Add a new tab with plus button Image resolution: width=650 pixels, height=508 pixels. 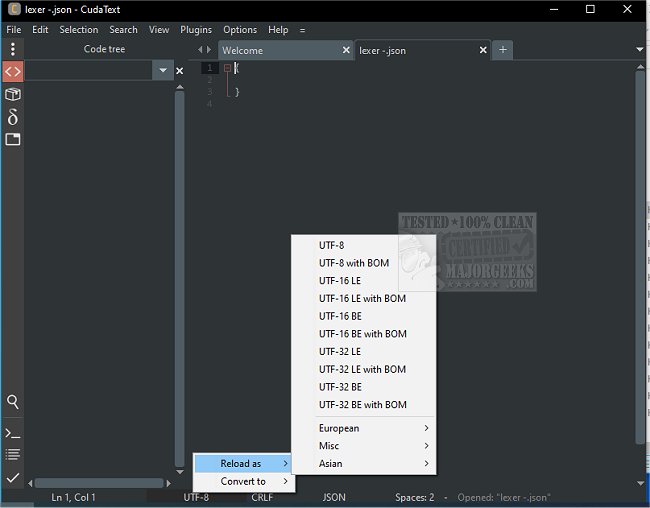(x=503, y=50)
